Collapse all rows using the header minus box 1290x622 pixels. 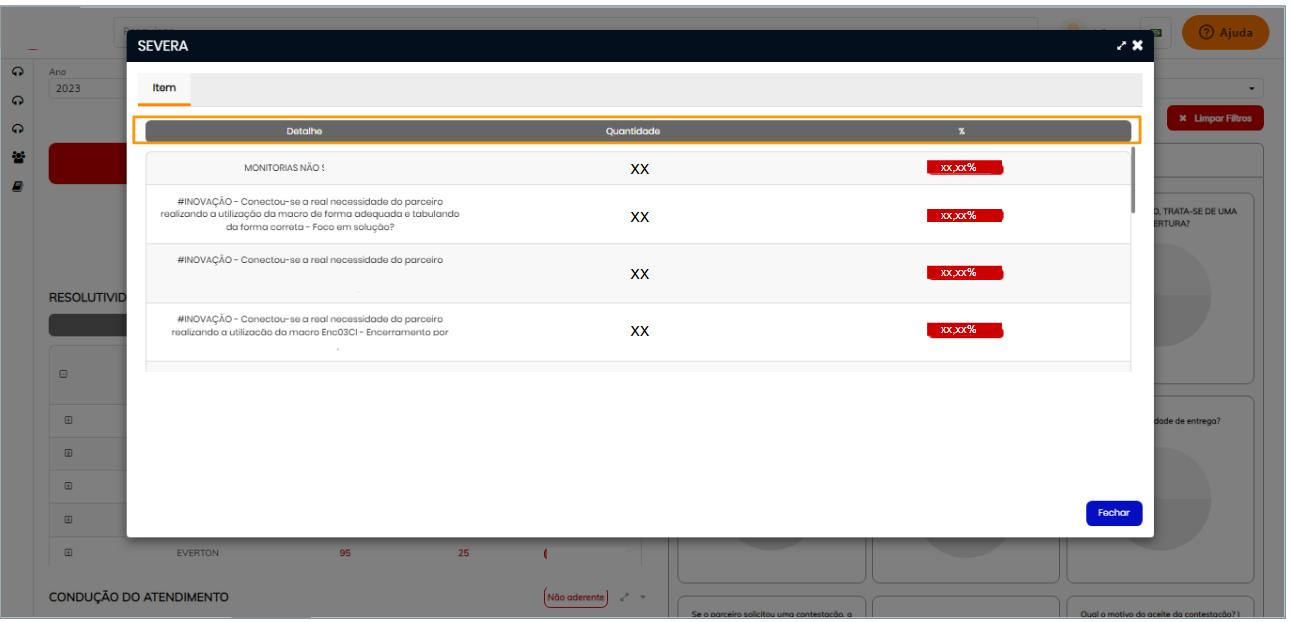click(x=63, y=374)
